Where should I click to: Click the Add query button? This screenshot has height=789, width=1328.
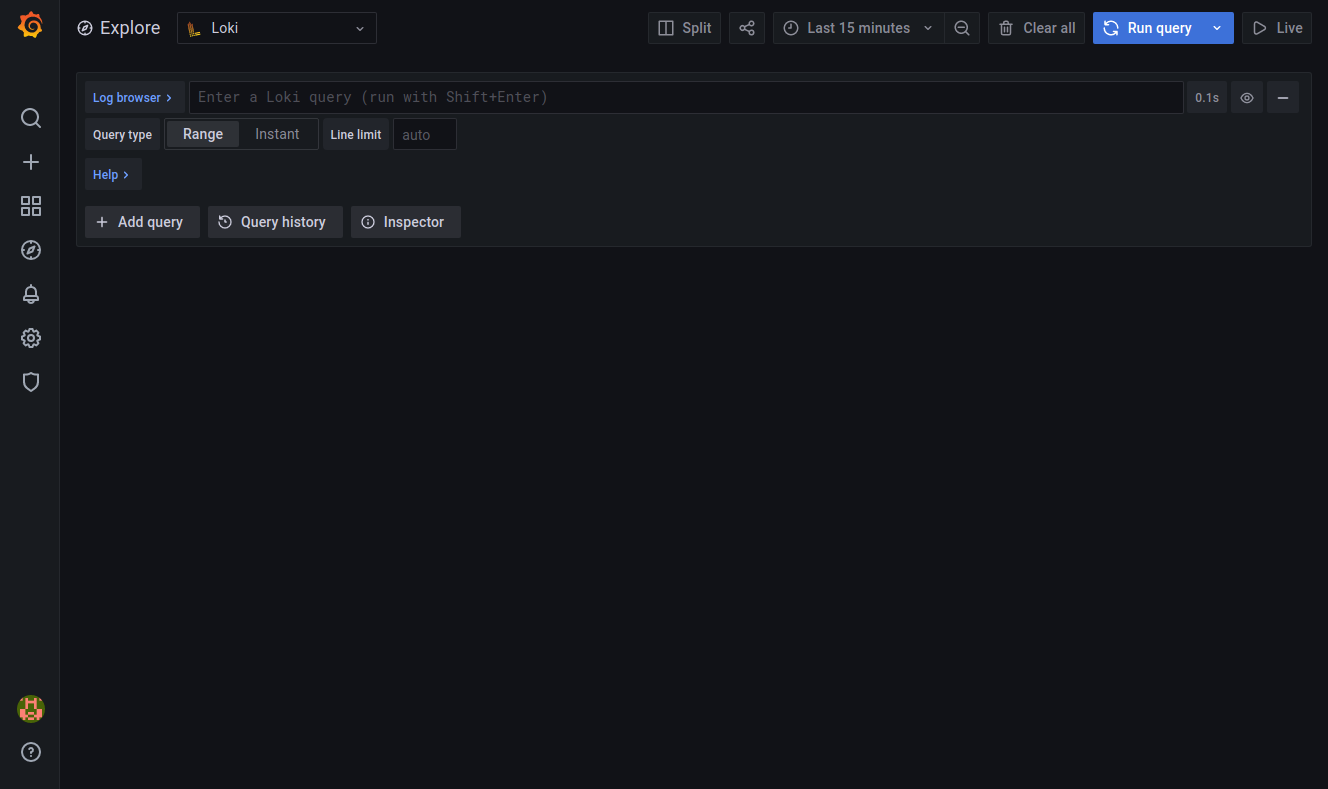(x=142, y=222)
